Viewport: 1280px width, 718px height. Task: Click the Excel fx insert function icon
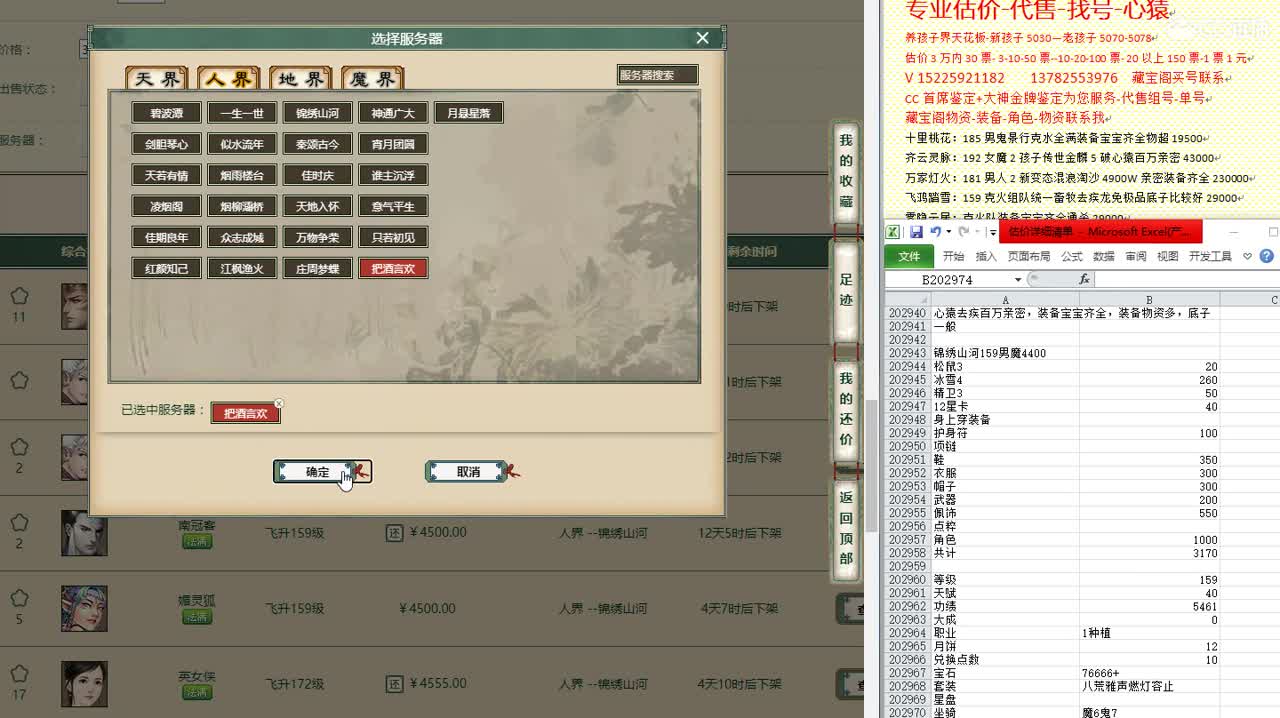1085,280
